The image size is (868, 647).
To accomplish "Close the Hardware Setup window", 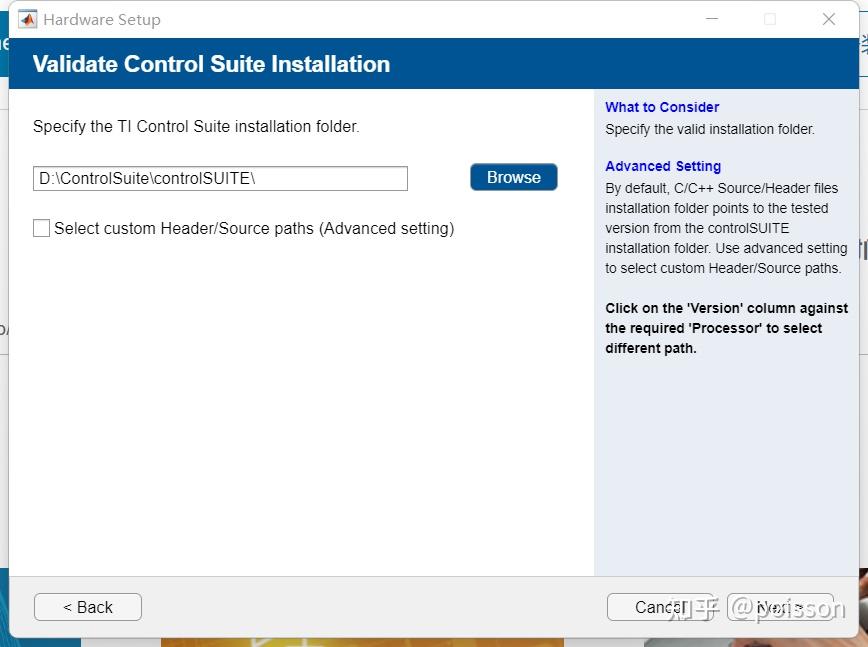I will tap(829, 19).
